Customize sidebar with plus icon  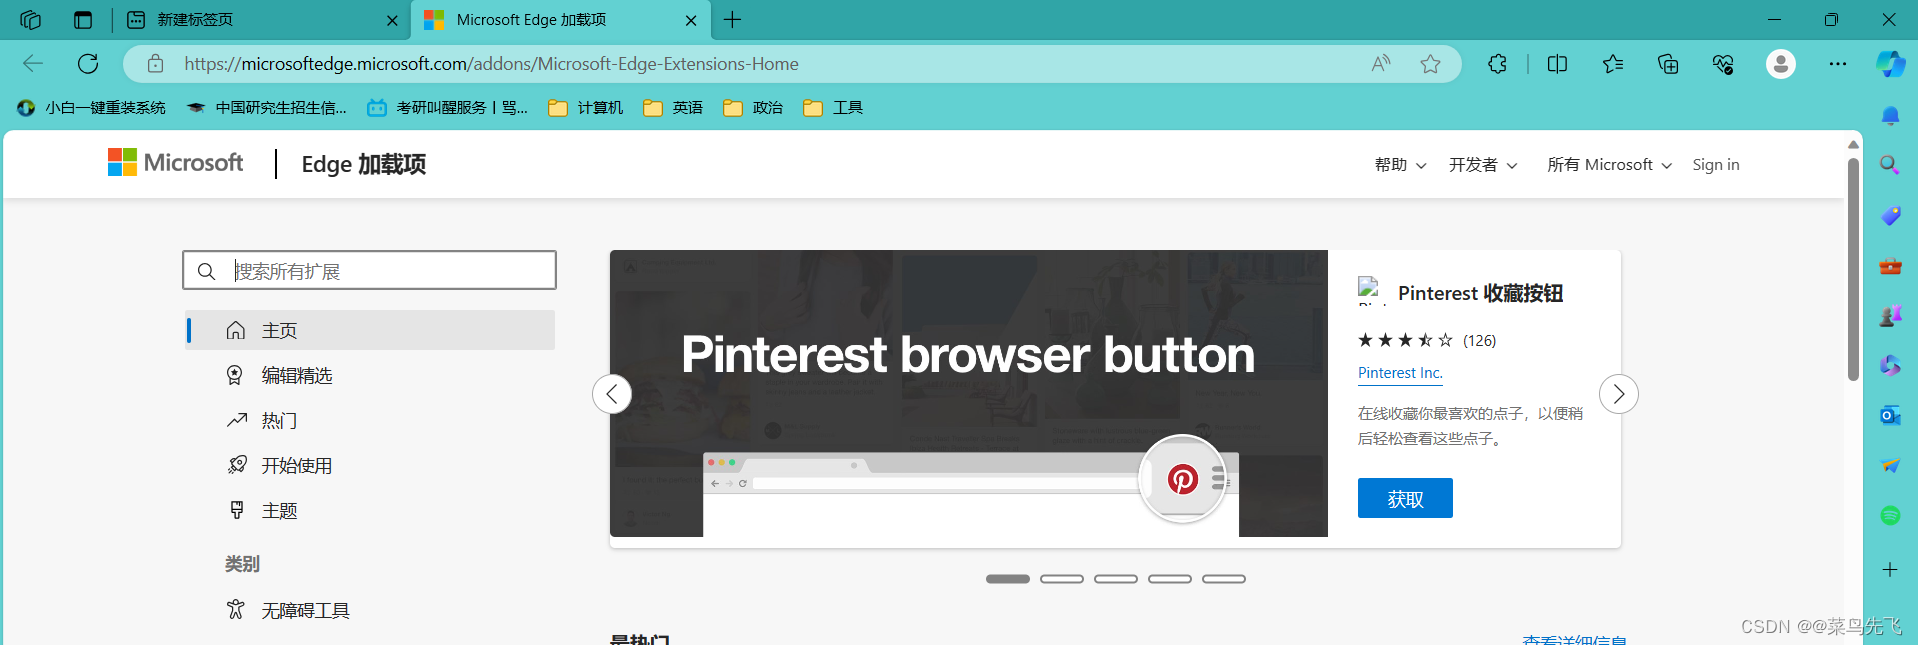tap(1890, 569)
